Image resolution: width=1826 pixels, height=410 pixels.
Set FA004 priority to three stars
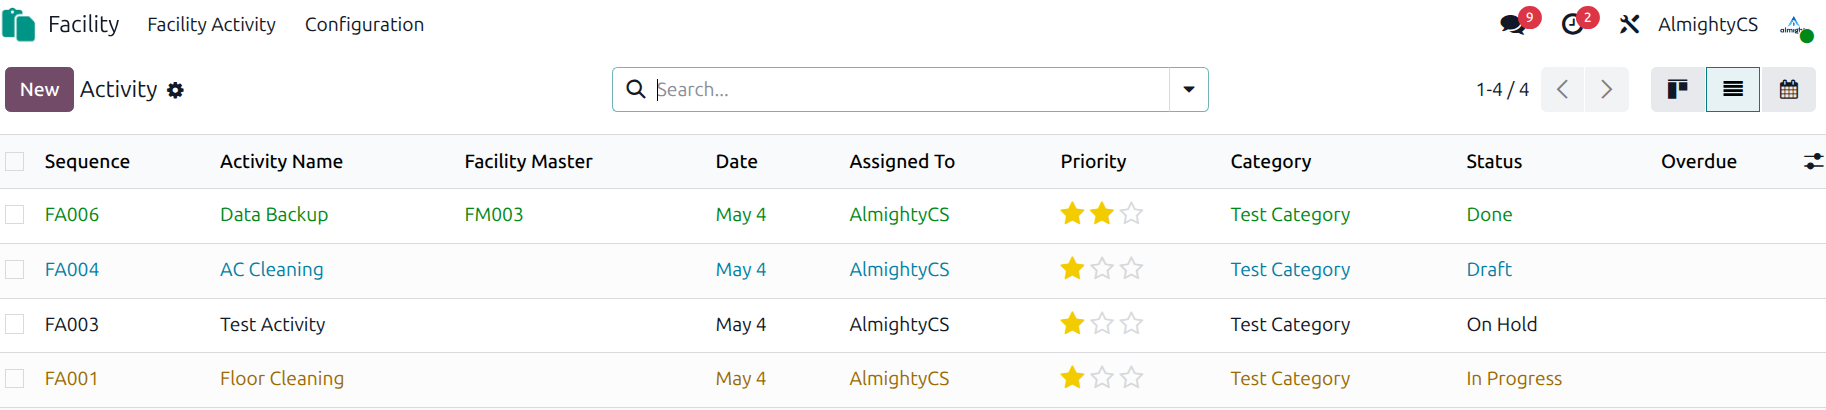pos(1131,268)
